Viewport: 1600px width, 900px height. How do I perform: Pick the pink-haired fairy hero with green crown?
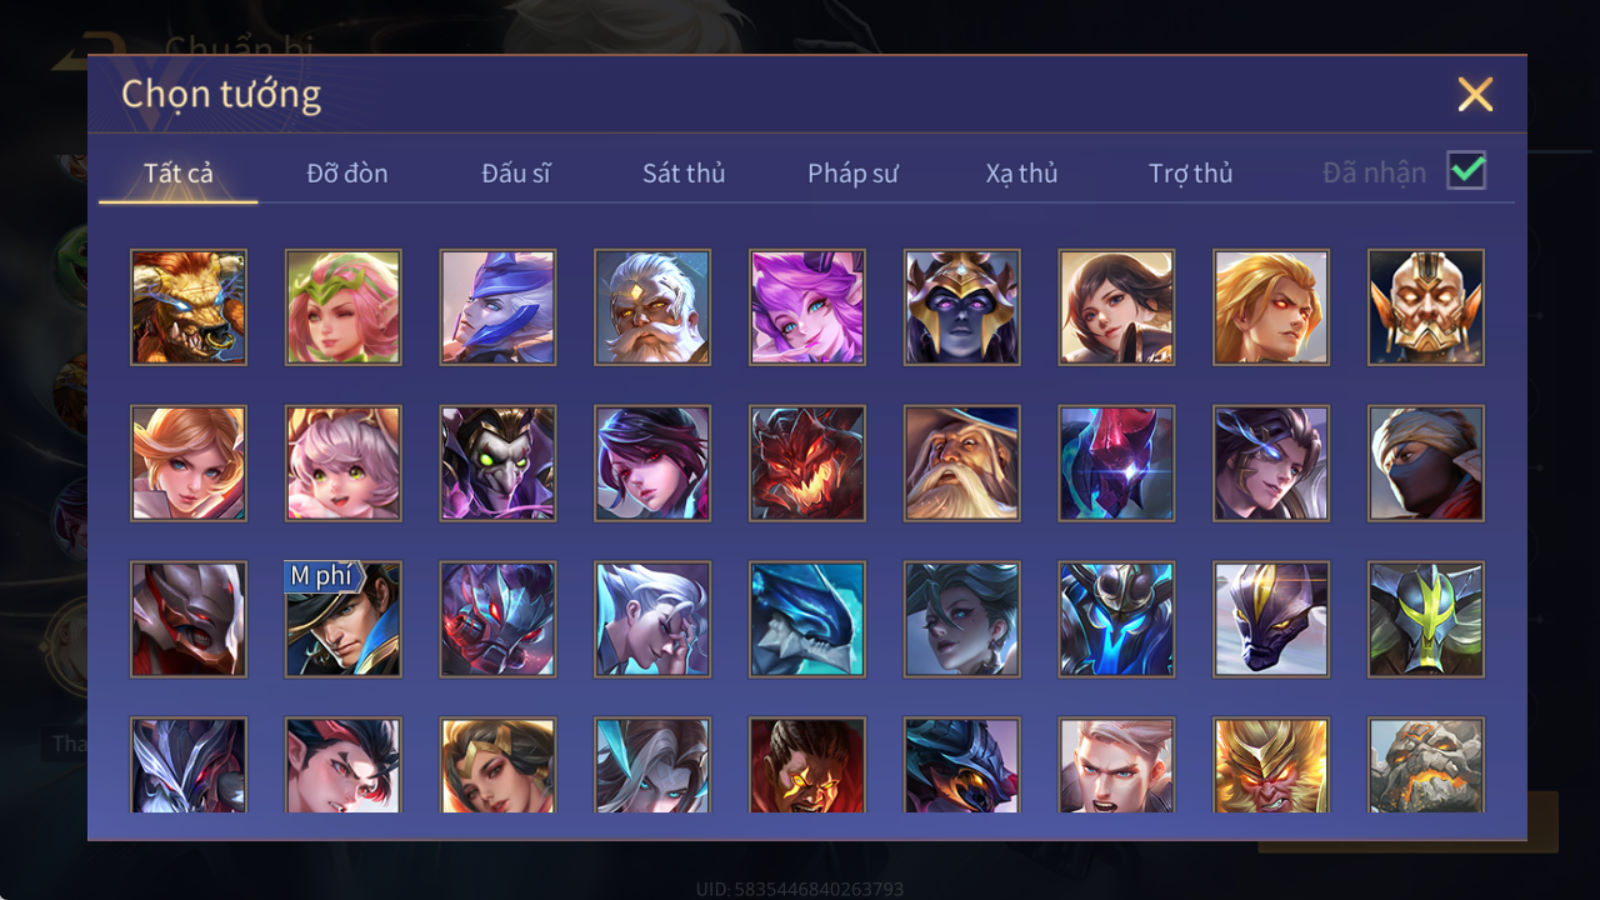(x=343, y=307)
